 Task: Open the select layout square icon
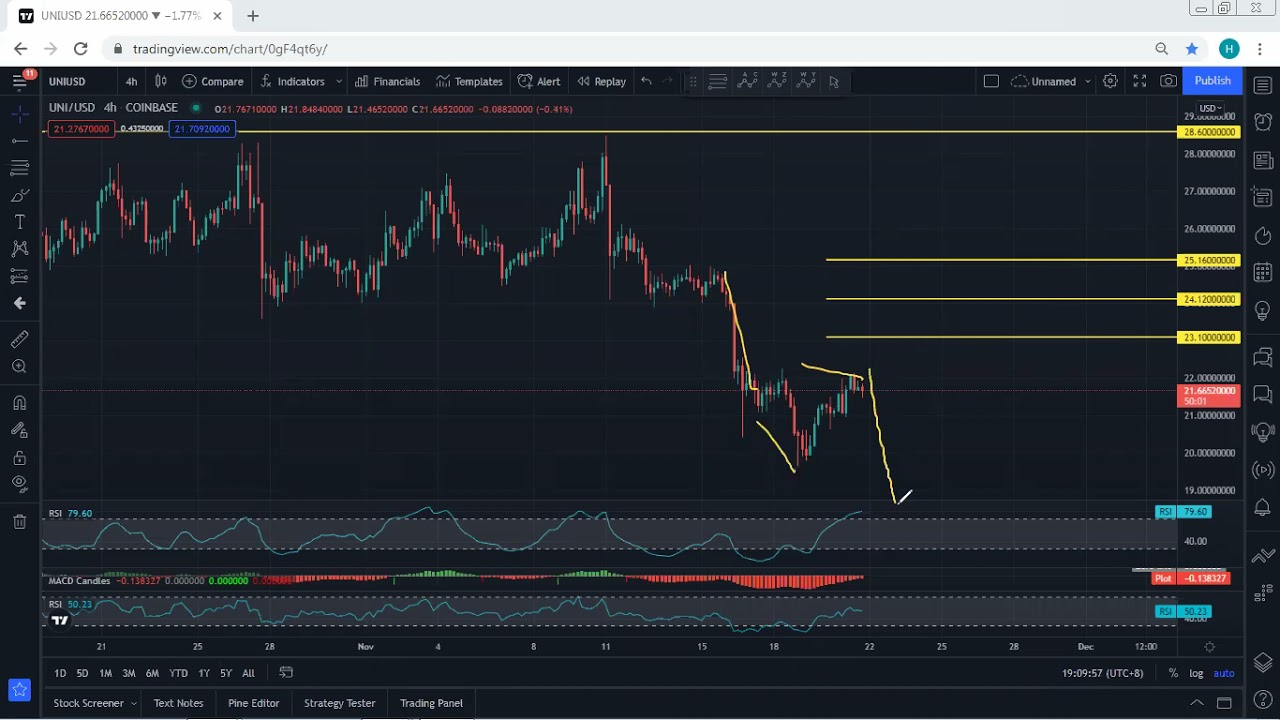pyautogui.click(x=991, y=81)
